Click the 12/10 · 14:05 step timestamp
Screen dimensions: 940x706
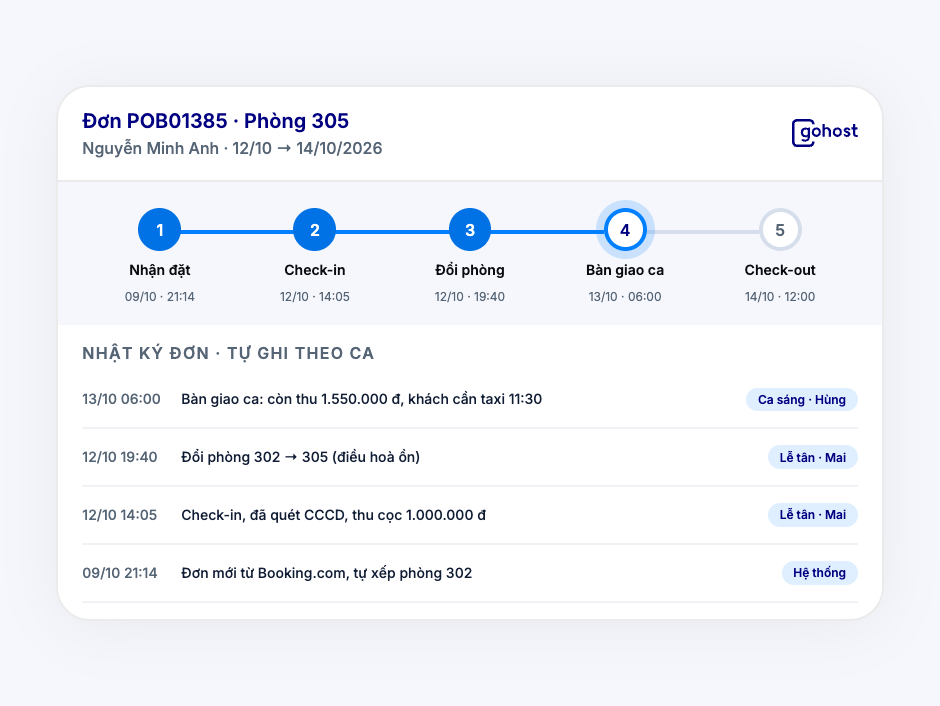click(315, 297)
